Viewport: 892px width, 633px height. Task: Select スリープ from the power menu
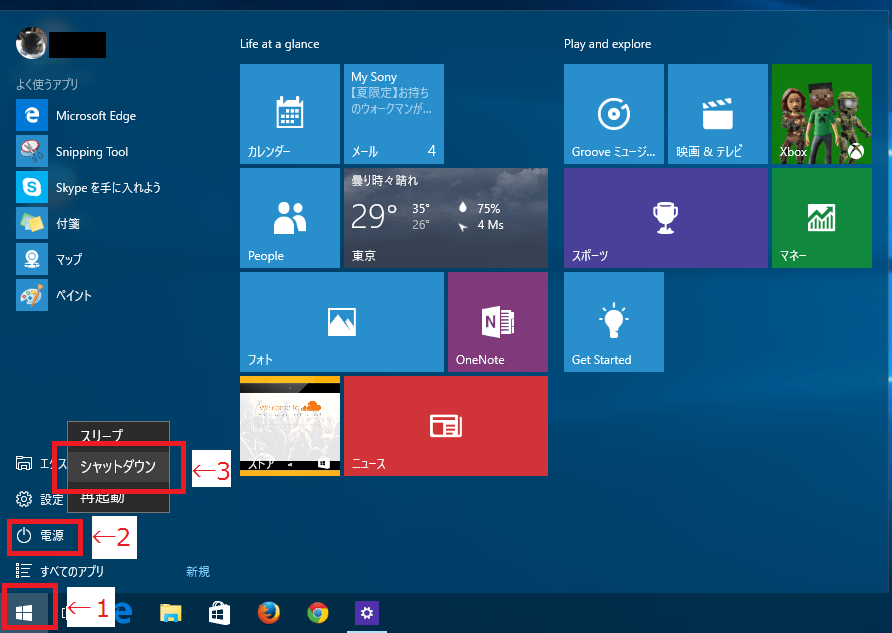[x=102, y=436]
